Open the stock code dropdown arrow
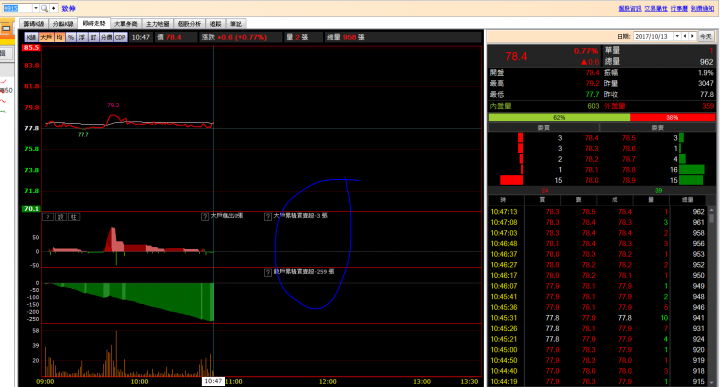This screenshot has width=720, height=387. click(x=36, y=8)
